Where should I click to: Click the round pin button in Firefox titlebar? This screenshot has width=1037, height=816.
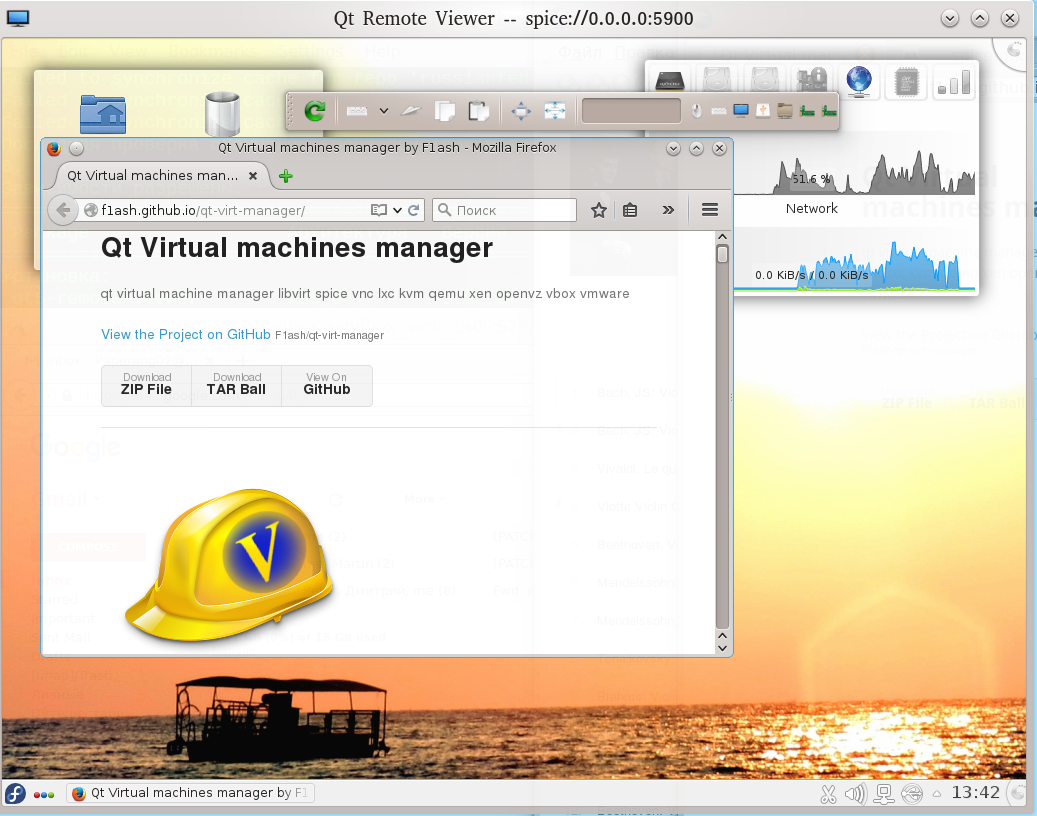[x=77, y=148]
